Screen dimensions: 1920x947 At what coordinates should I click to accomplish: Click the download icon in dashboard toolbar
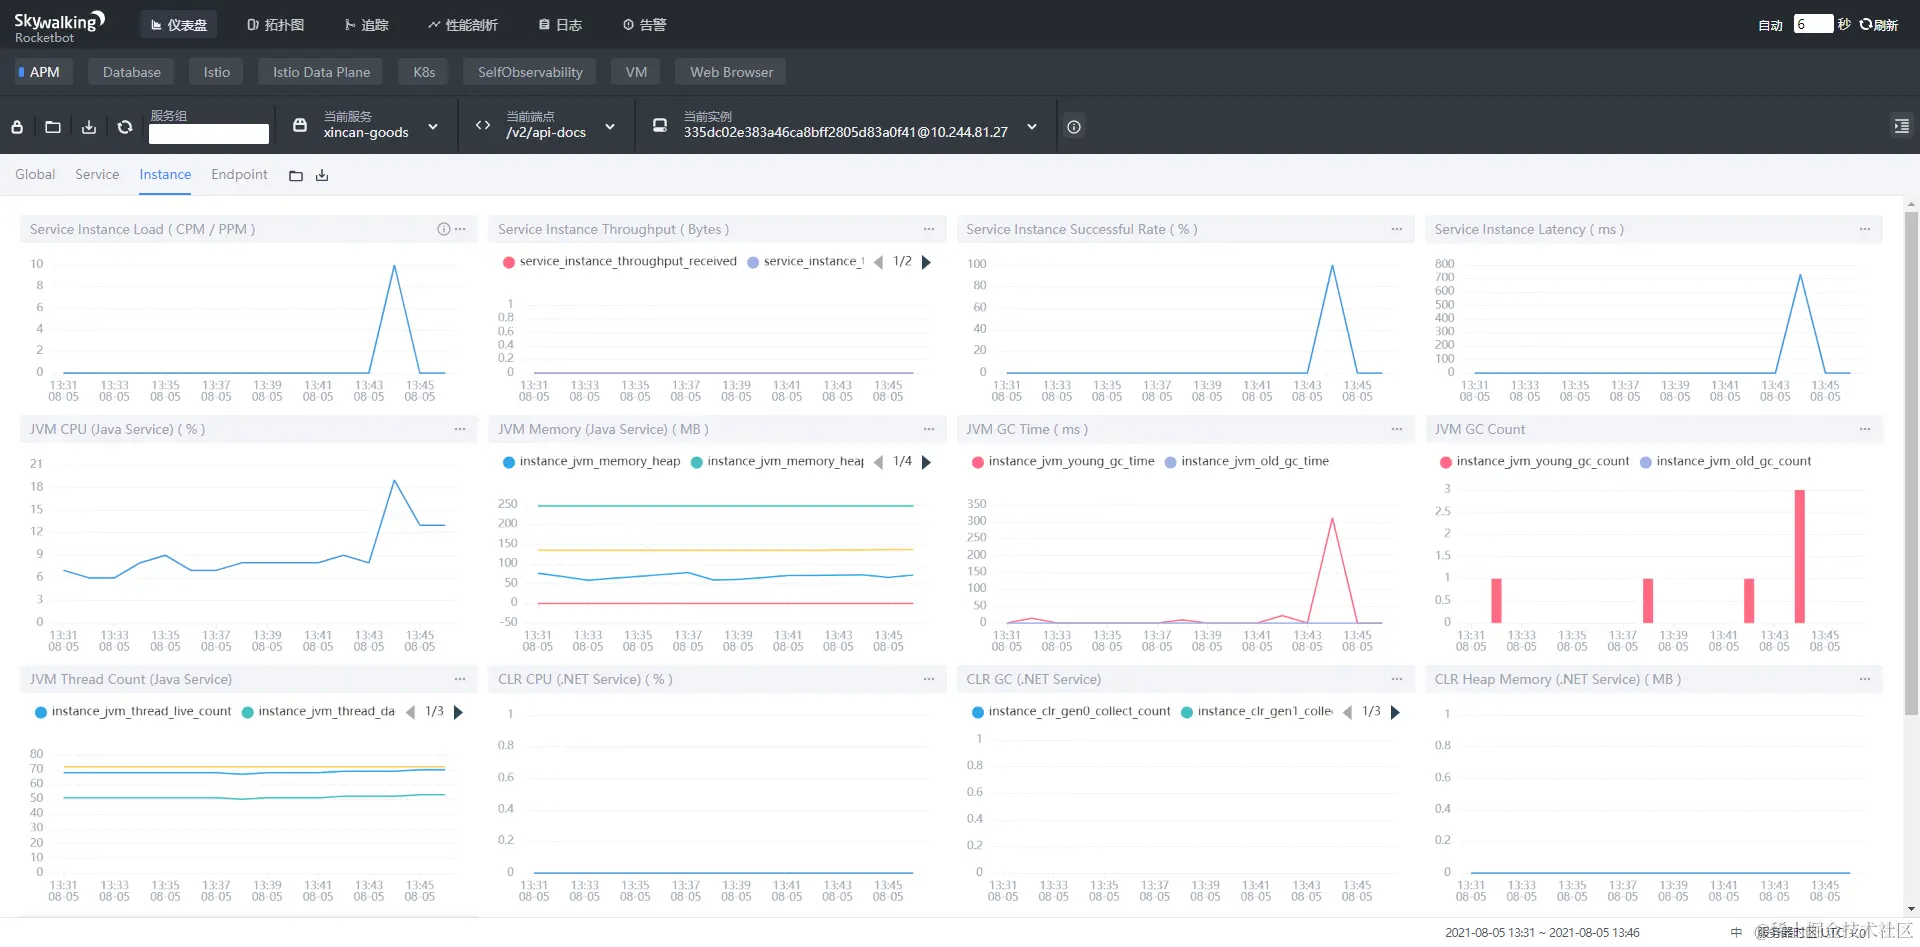click(x=89, y=127)
